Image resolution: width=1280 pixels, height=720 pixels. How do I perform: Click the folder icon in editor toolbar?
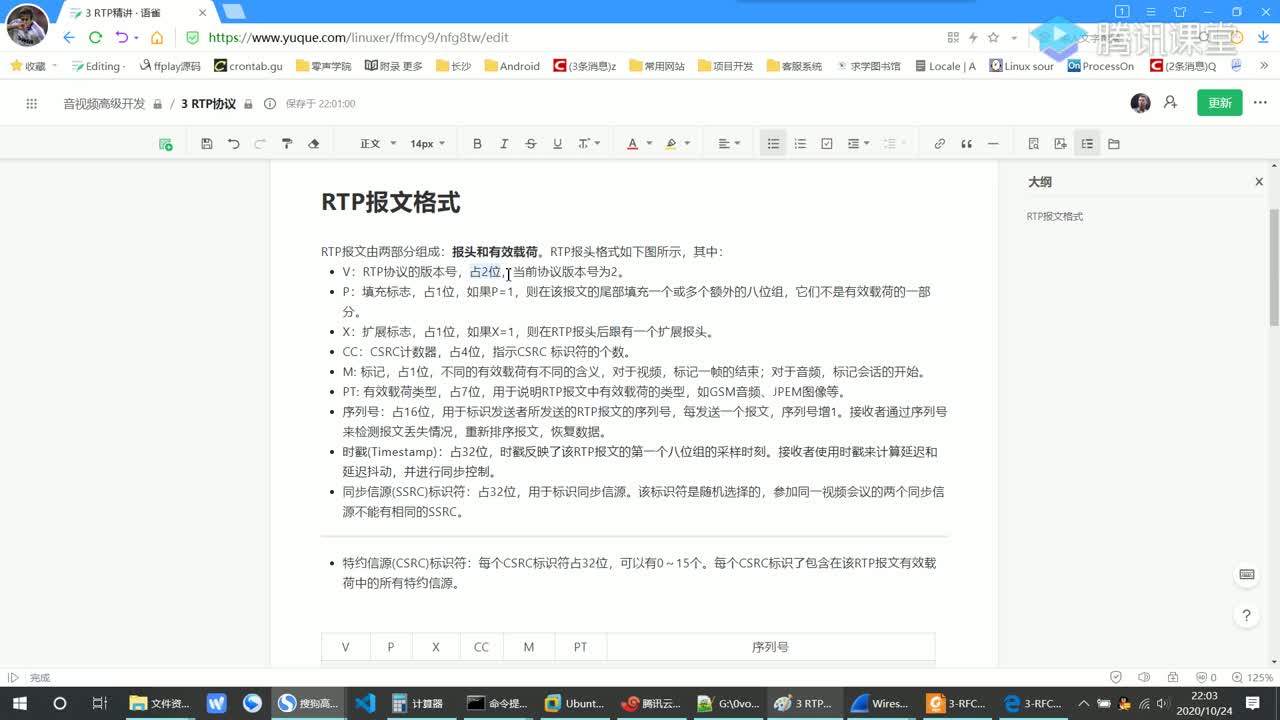coord(1114,144)
